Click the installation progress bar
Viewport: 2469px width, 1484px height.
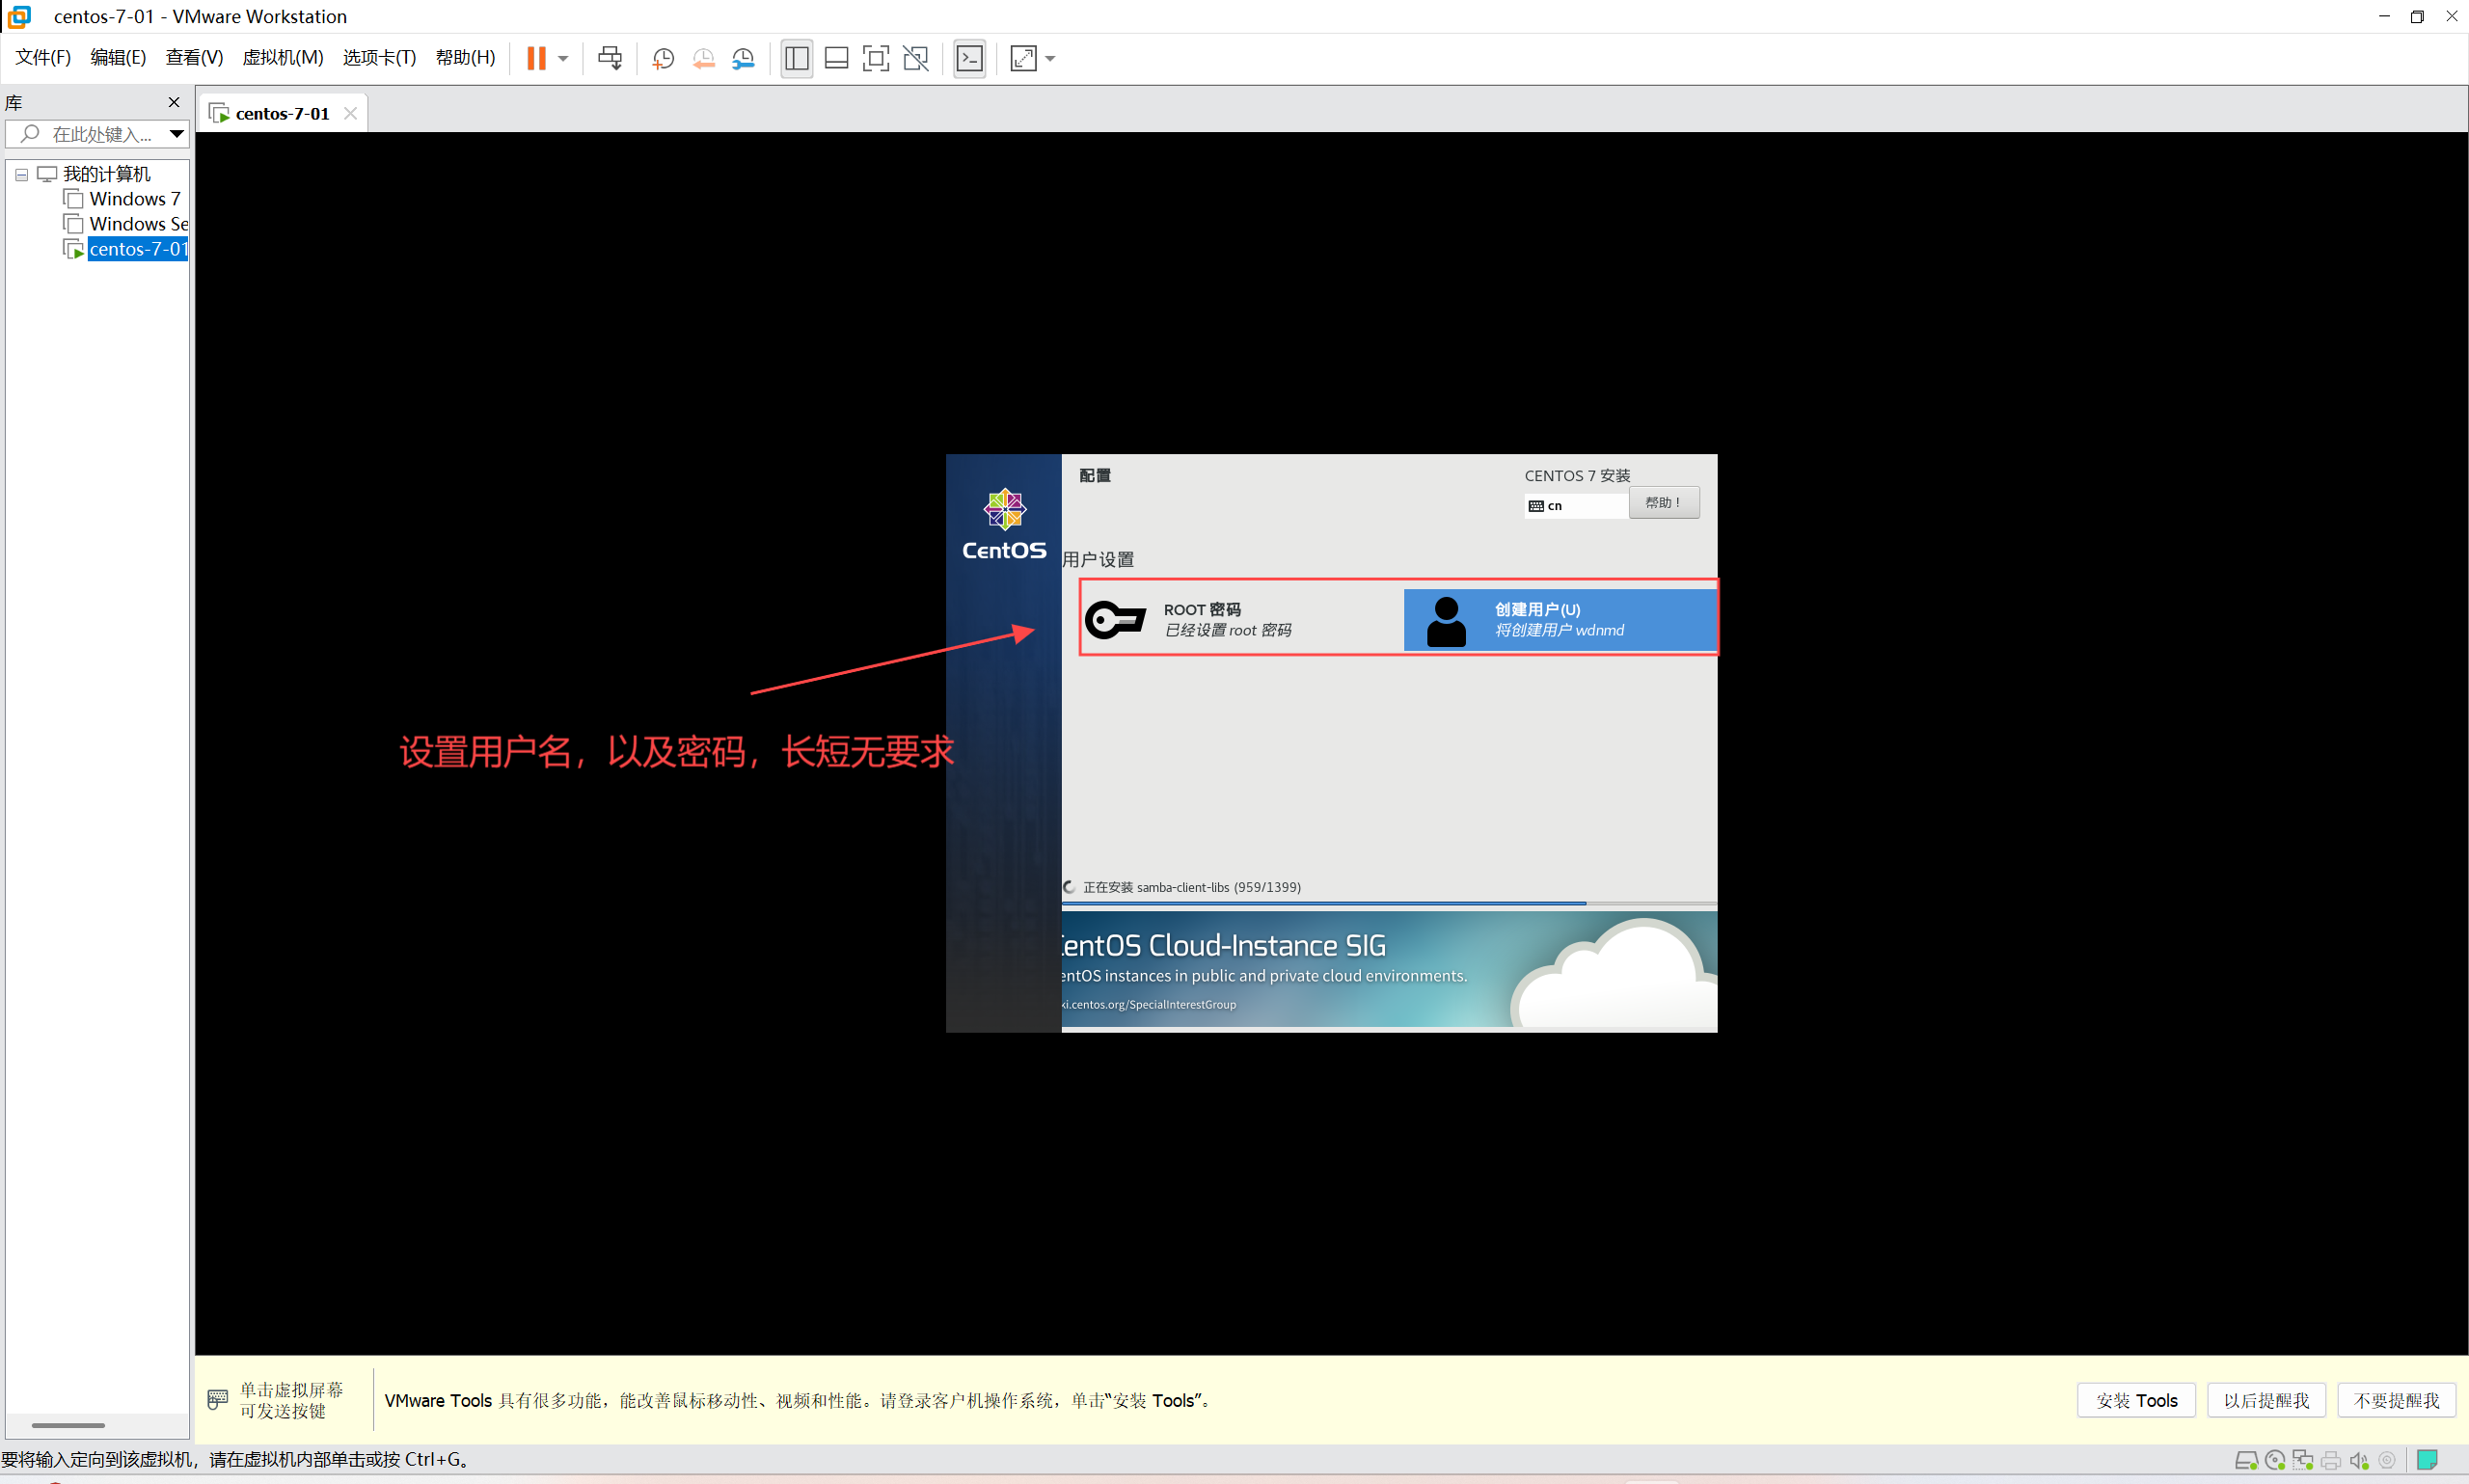(x=1388, y=903)
